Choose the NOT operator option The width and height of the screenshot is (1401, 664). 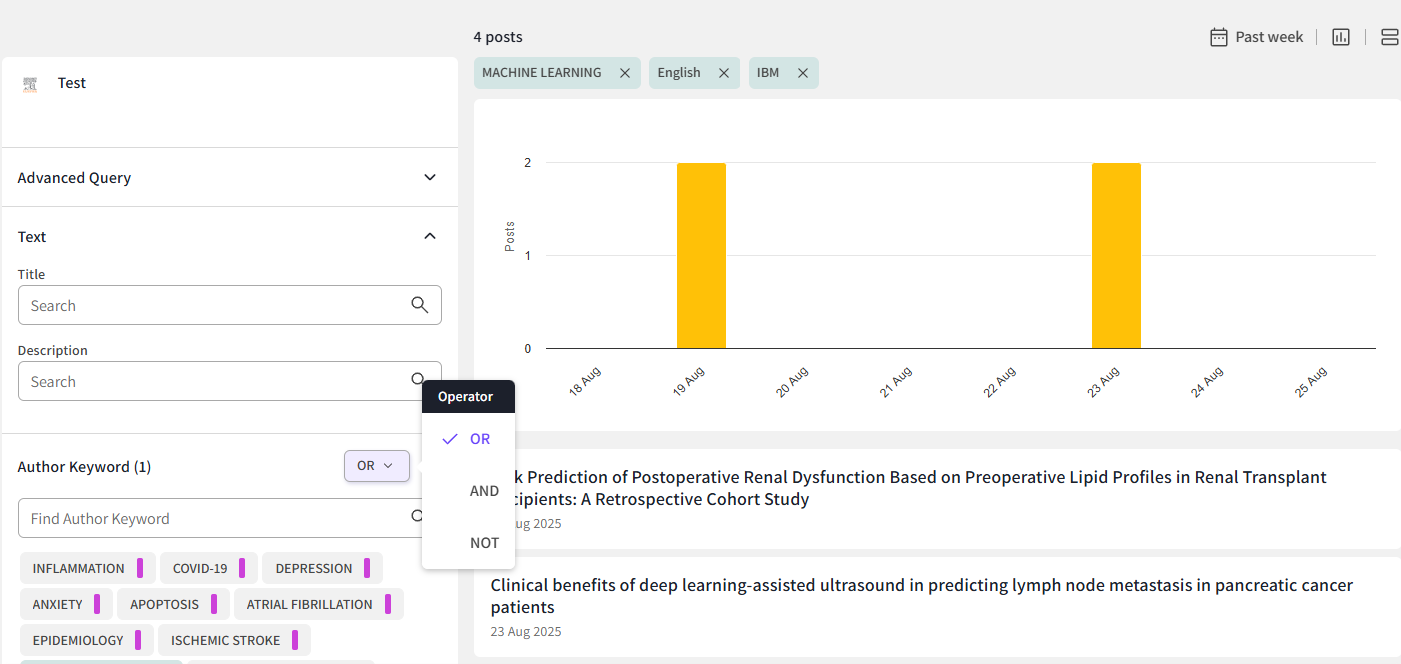(484, 543)
